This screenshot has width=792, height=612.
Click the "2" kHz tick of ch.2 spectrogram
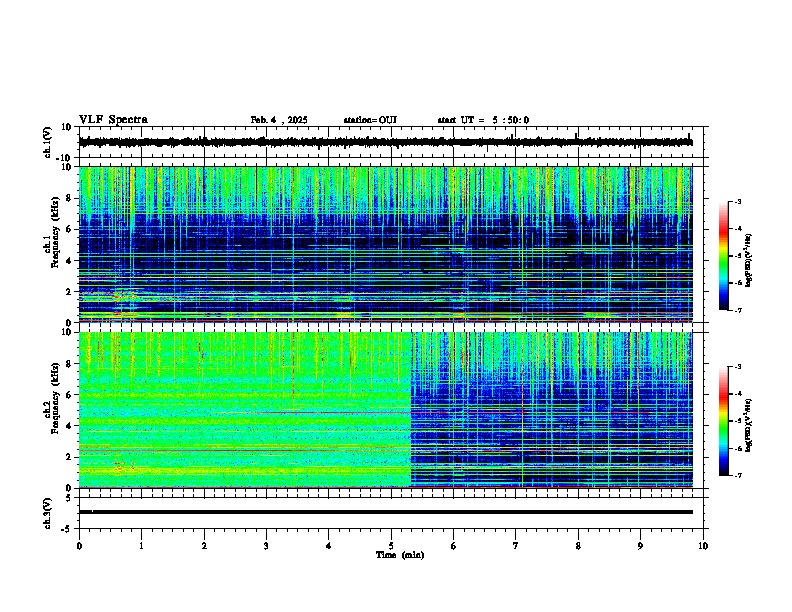pos(70,457)
